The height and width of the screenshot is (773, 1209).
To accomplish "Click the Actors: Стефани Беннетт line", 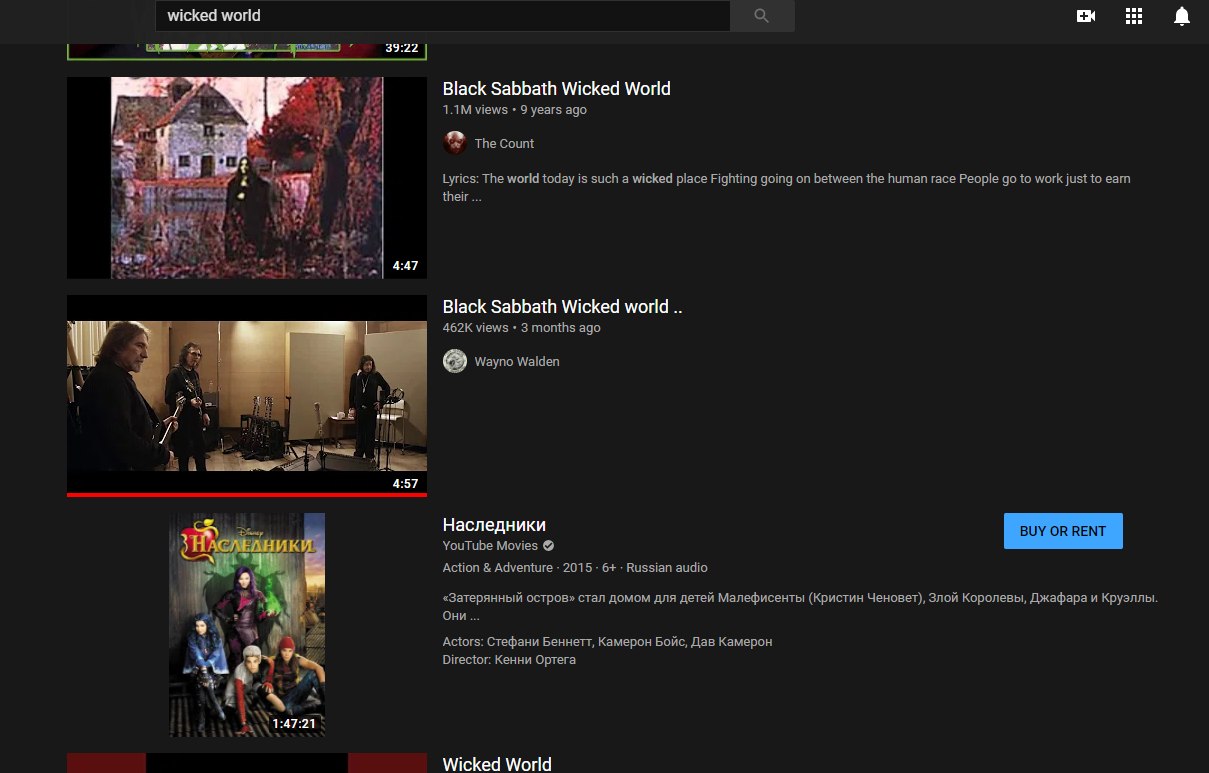I will 607,642.
